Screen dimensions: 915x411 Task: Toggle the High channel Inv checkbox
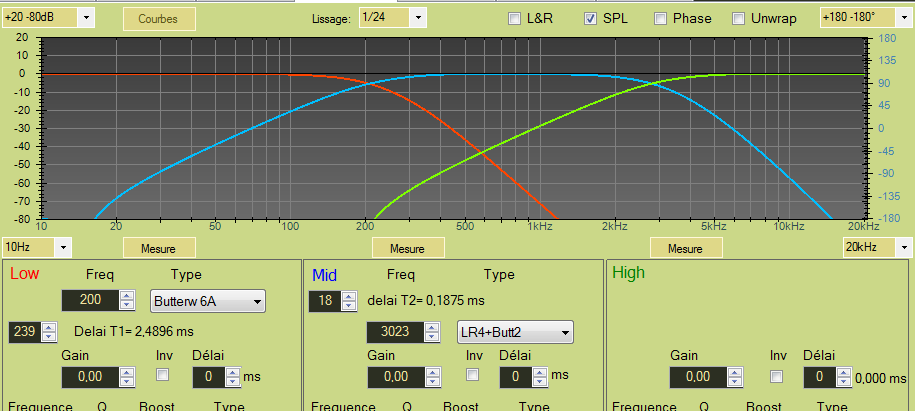tap(776, 376)
